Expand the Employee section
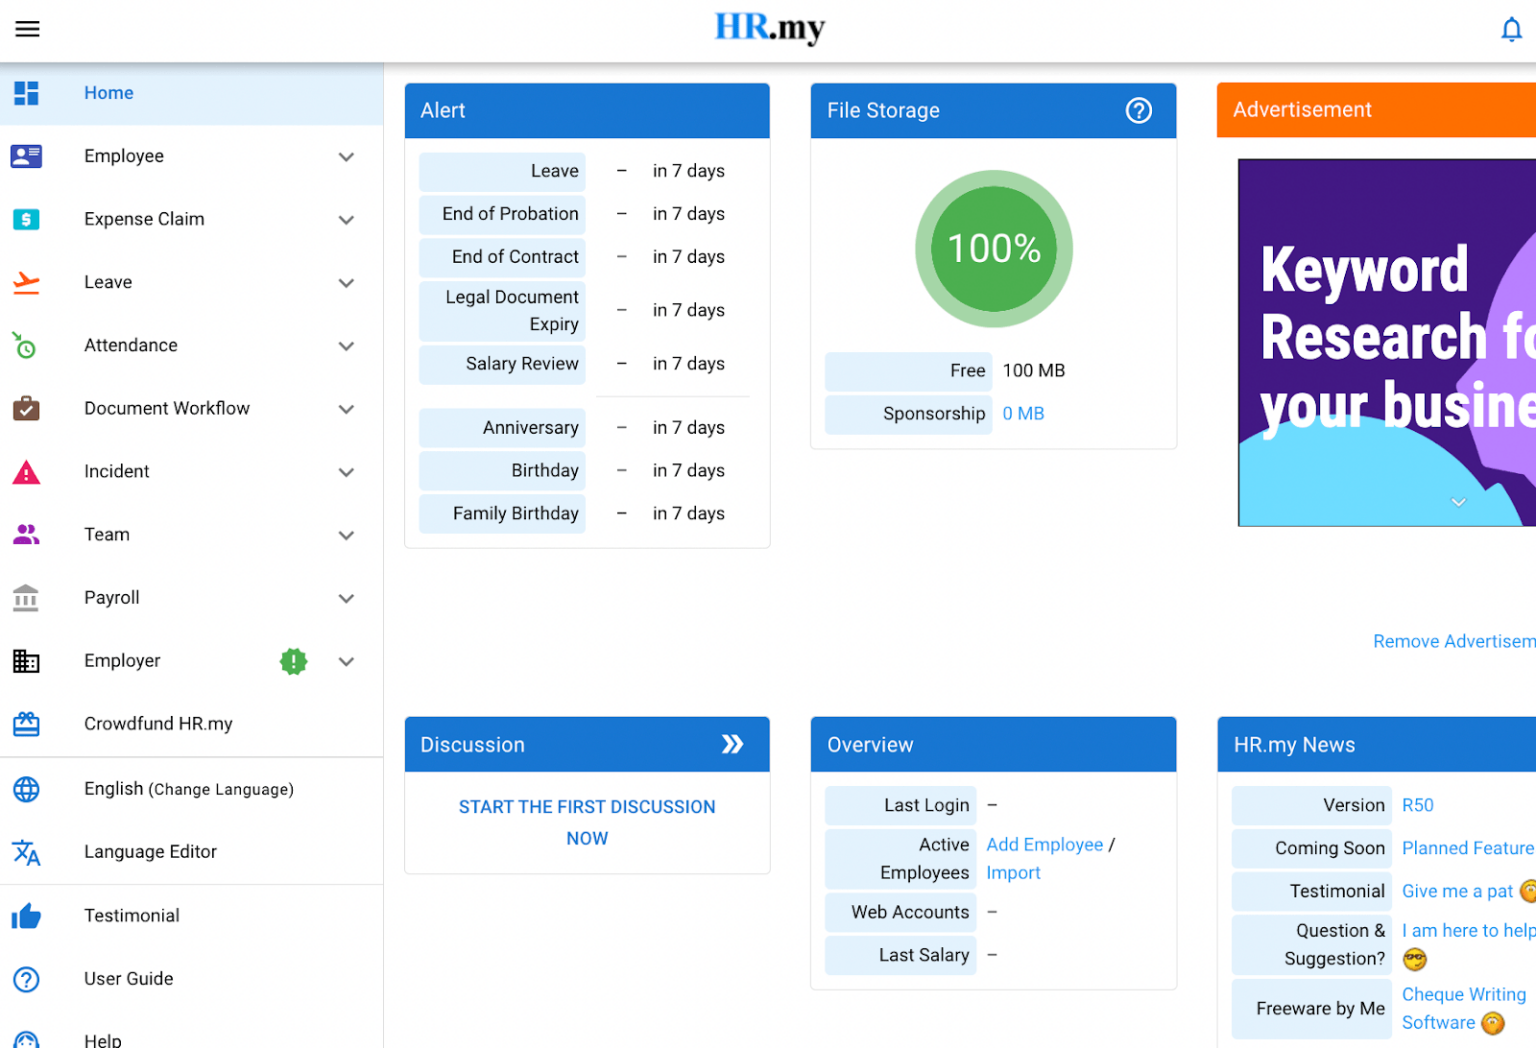 [346, 157]
